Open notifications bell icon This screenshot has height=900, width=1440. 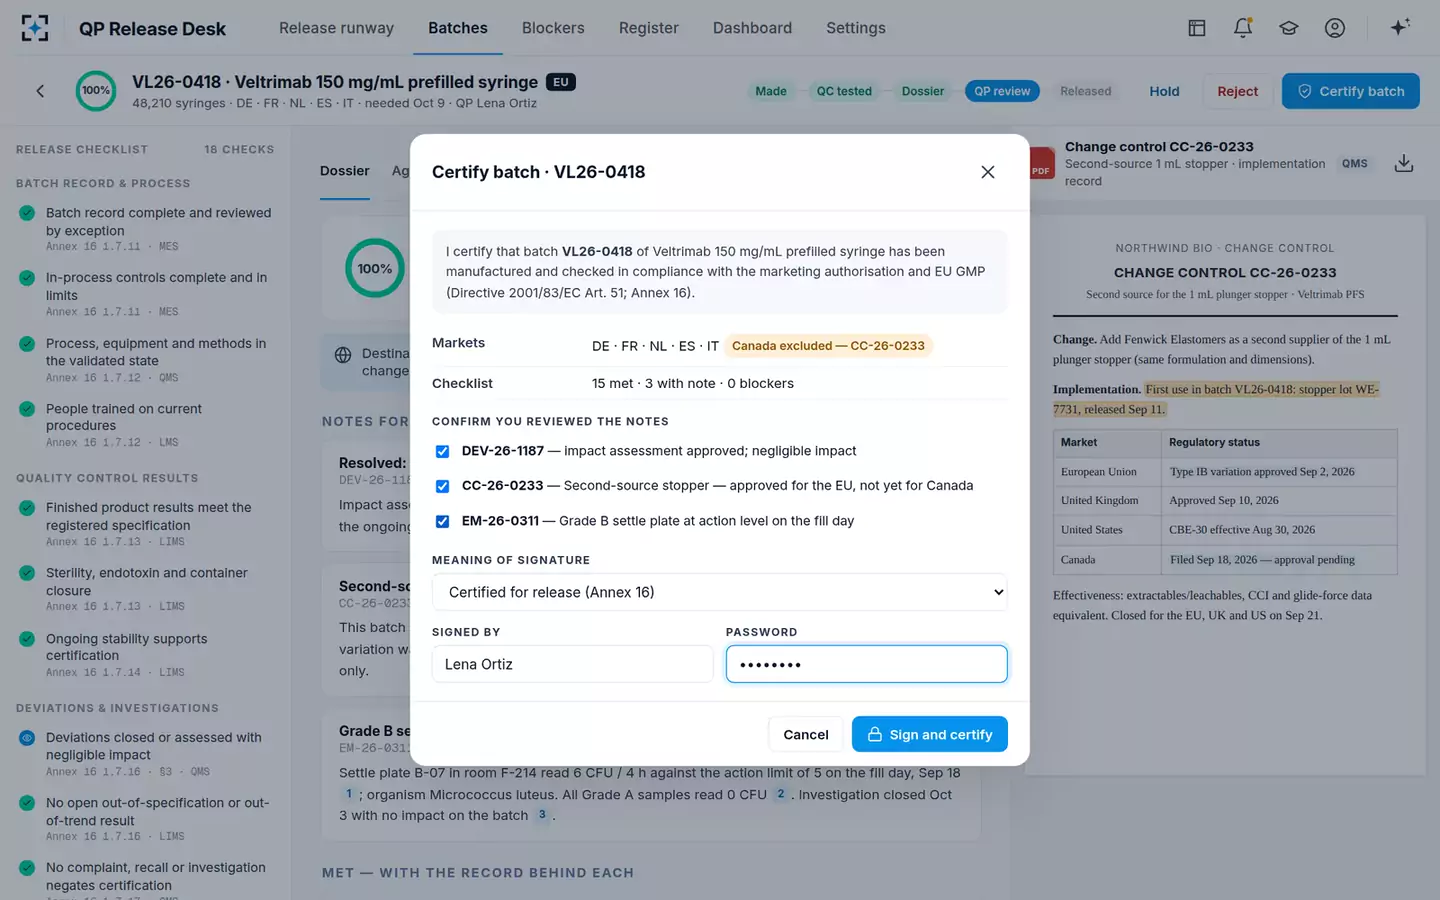coord(1243,28)
